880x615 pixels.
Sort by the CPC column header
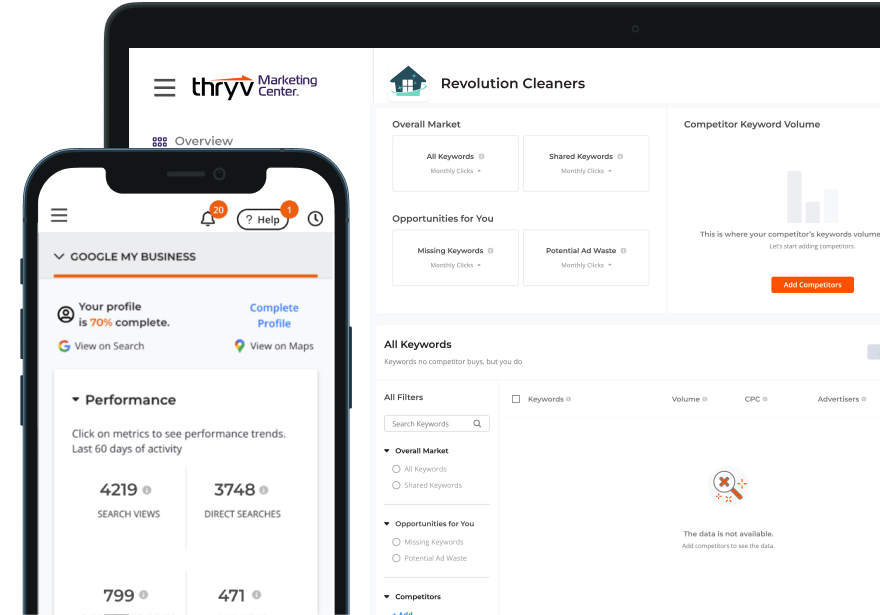[x=752, y=399]
